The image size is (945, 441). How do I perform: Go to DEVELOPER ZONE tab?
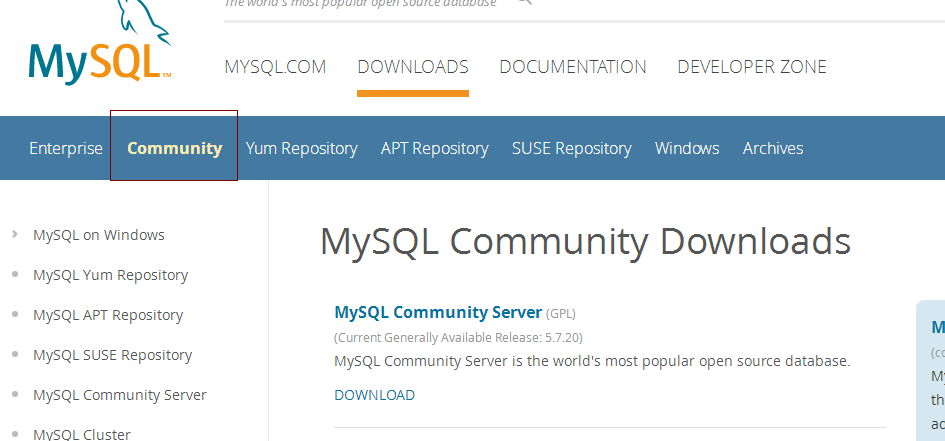coord(752,66)
